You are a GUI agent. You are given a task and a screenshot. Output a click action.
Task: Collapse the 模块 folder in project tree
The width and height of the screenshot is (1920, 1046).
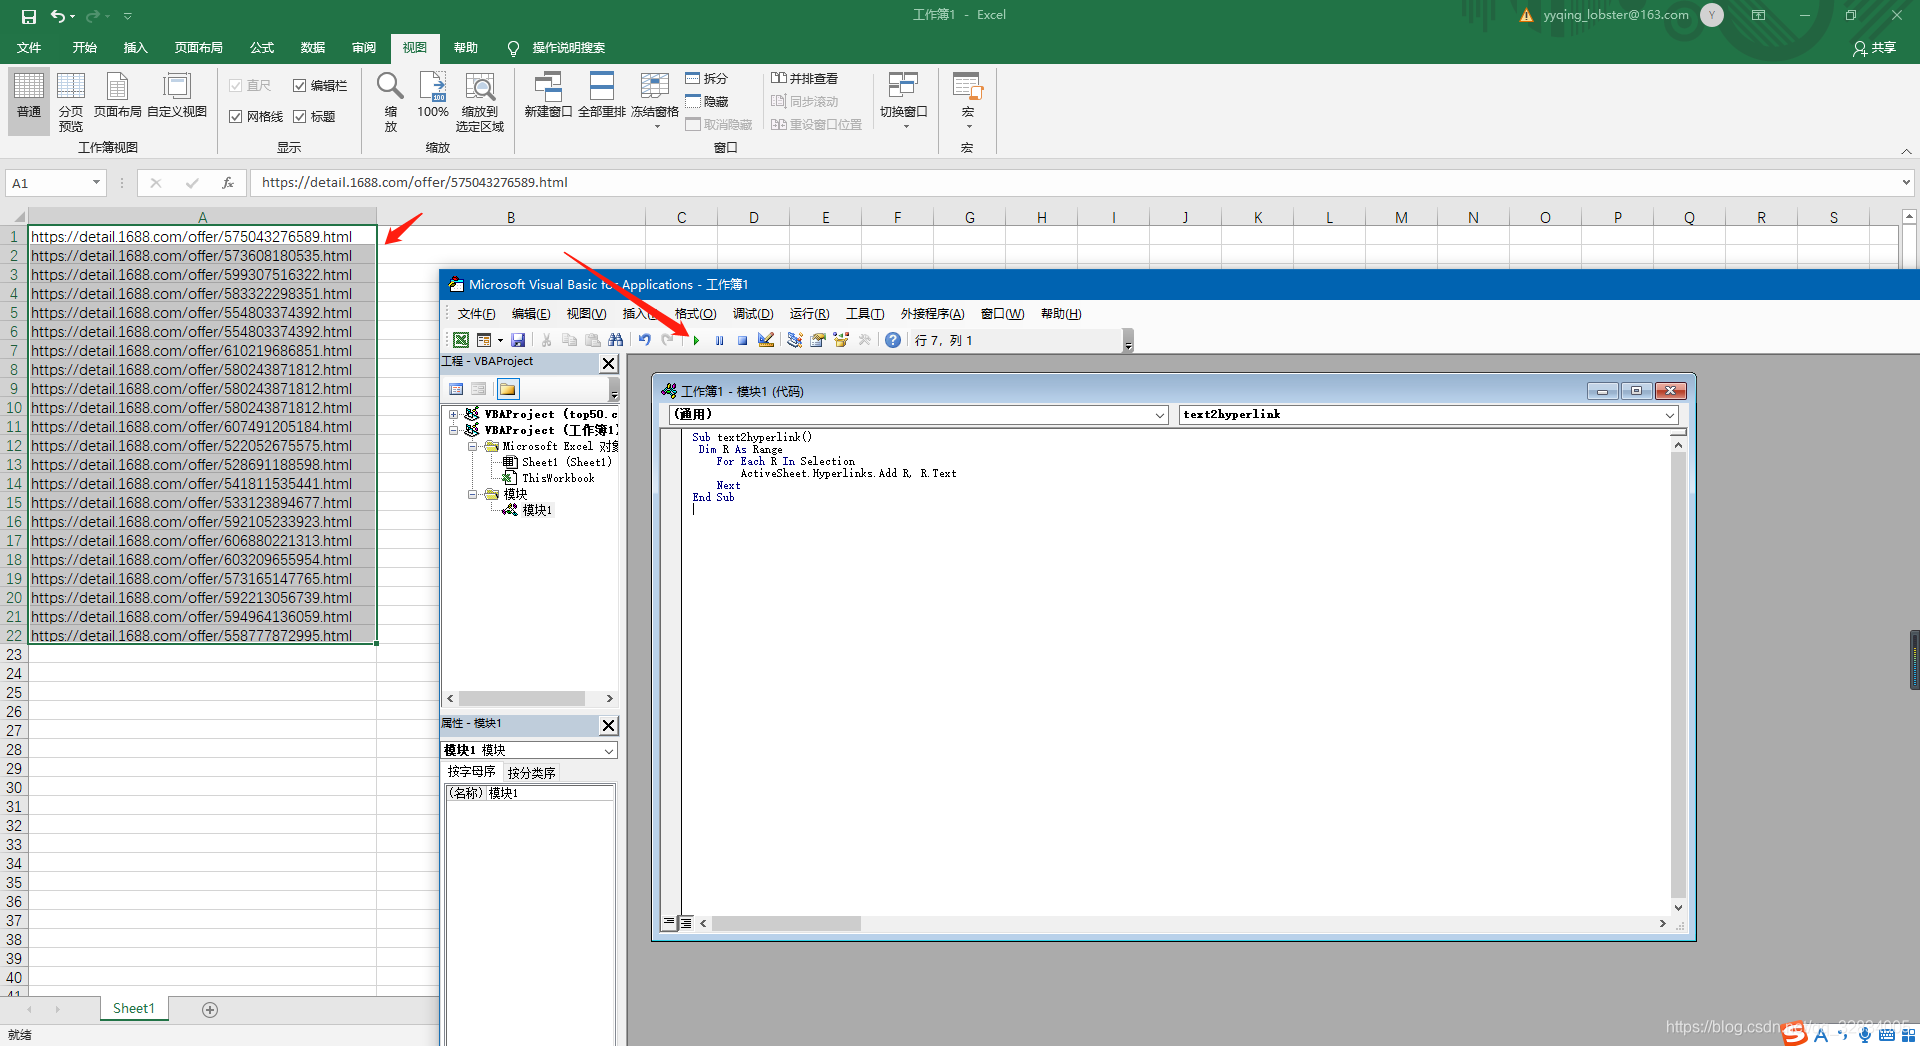pos(473,494)
